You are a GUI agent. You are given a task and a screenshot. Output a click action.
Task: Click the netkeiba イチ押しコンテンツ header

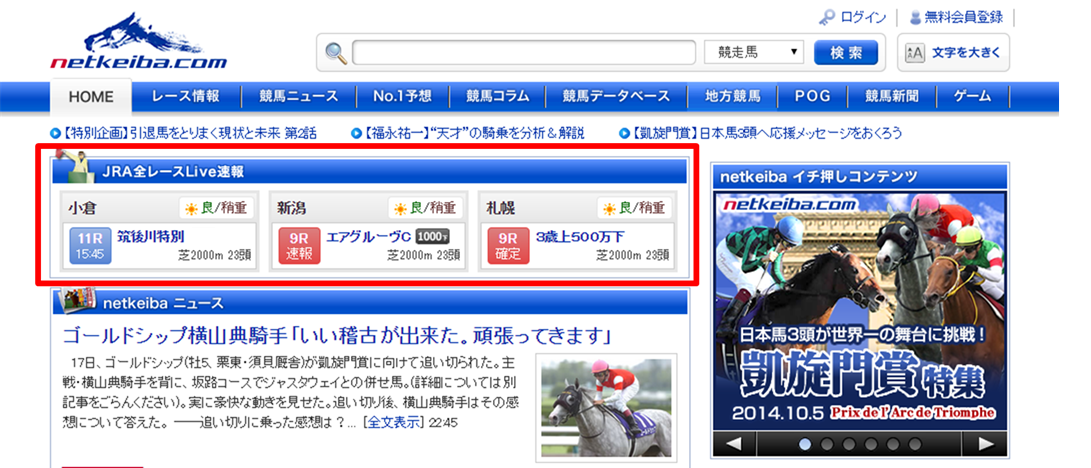click(860, 176)
